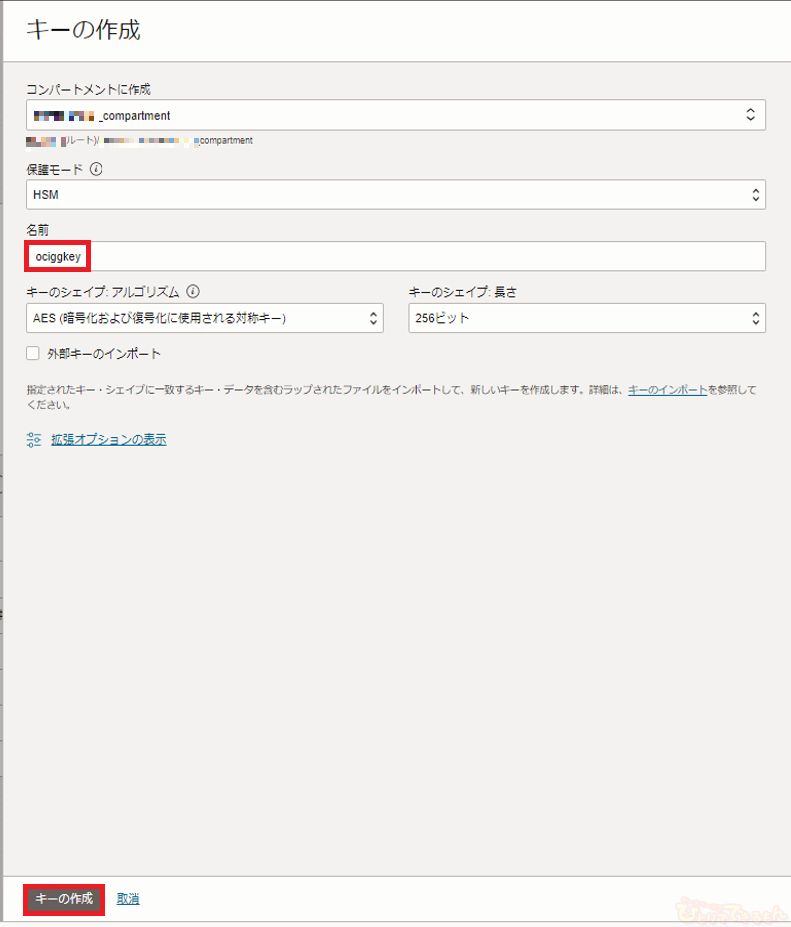This screenshot has height=927, width=791.
Task: Click the 外部キーのインポート label text
Action: [104, 353]
